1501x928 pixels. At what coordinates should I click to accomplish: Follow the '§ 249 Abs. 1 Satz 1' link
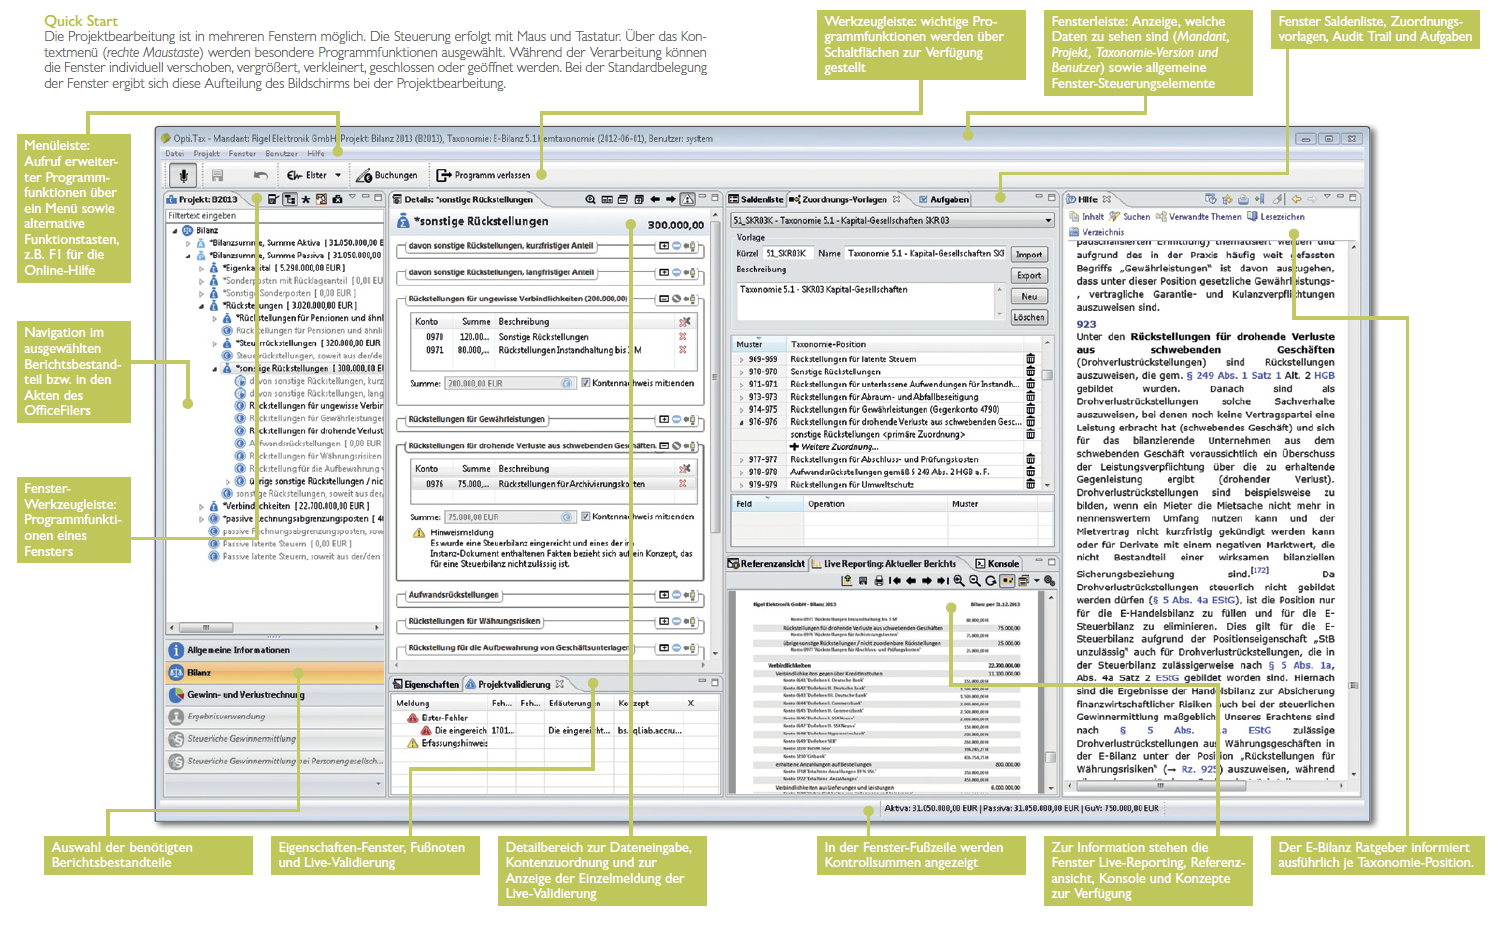[1233, 376]
